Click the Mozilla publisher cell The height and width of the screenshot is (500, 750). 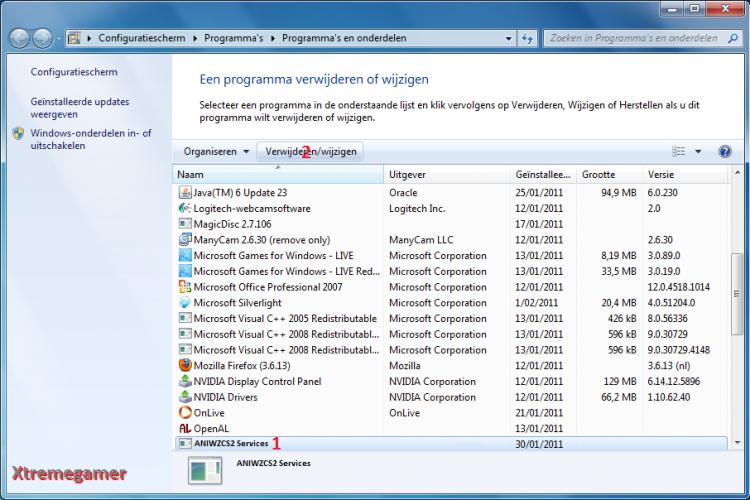pyautogui.click(x=405, y=366)
